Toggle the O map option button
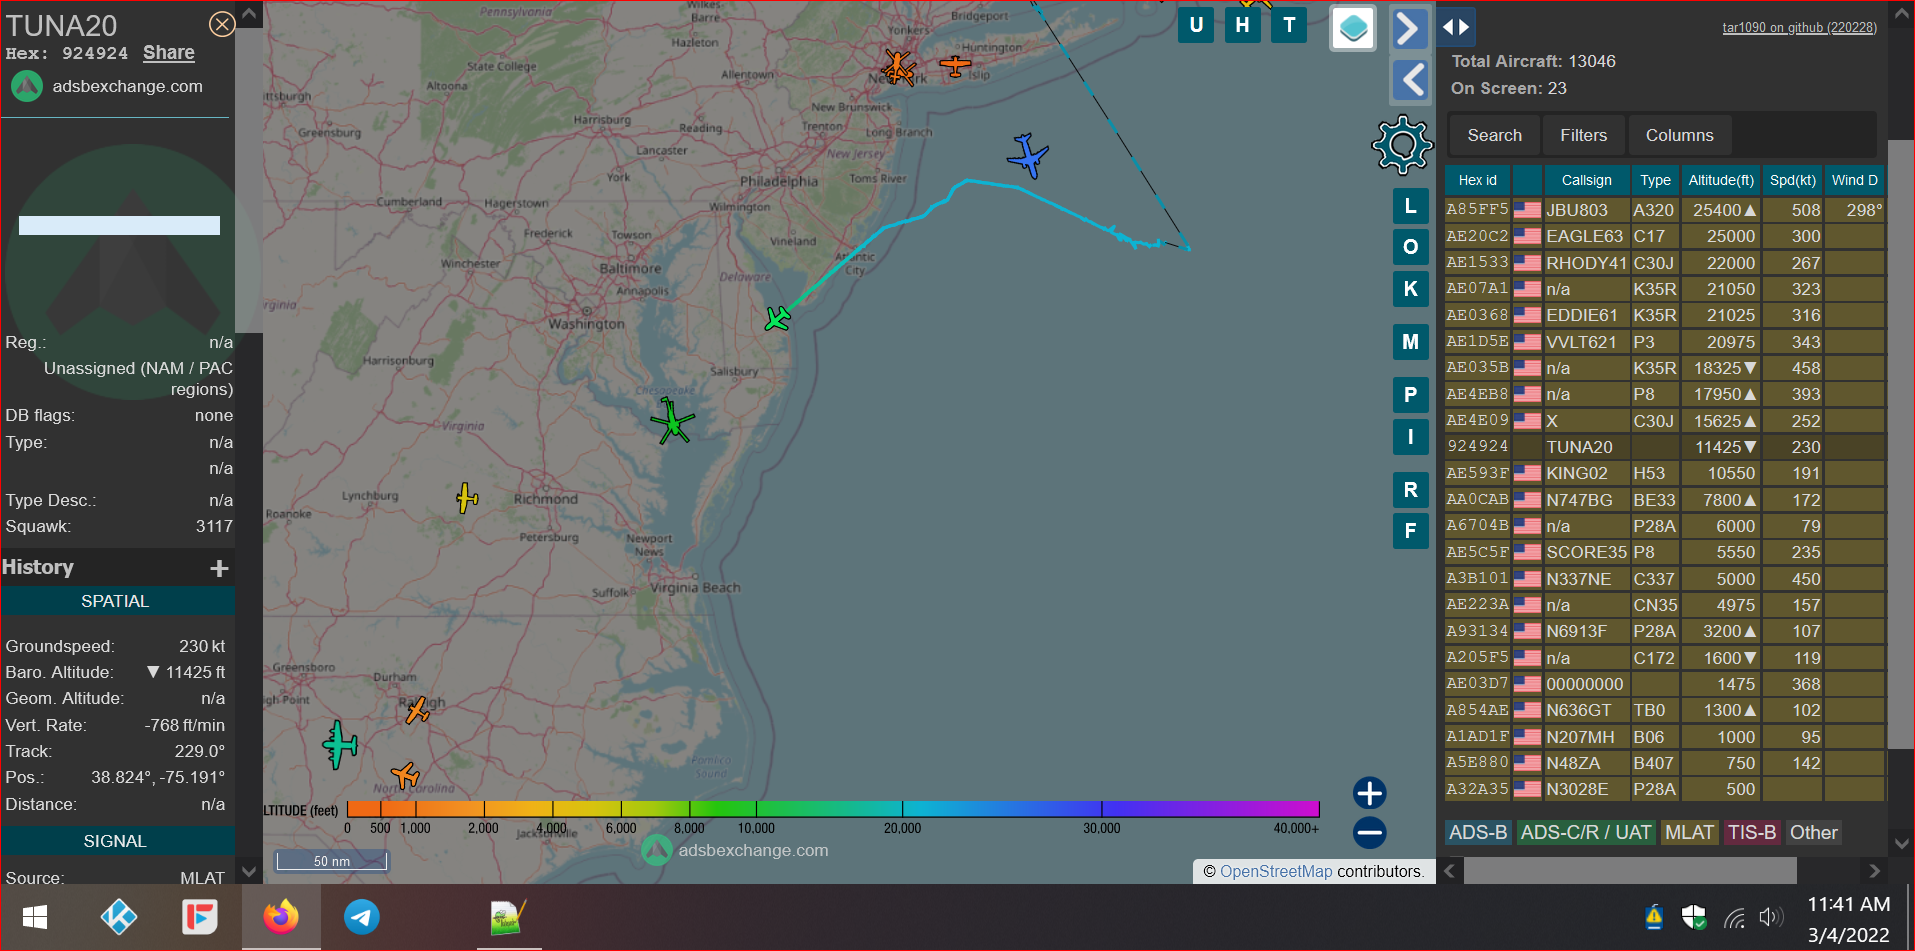1915x951 pixels. click(1410, 247)
